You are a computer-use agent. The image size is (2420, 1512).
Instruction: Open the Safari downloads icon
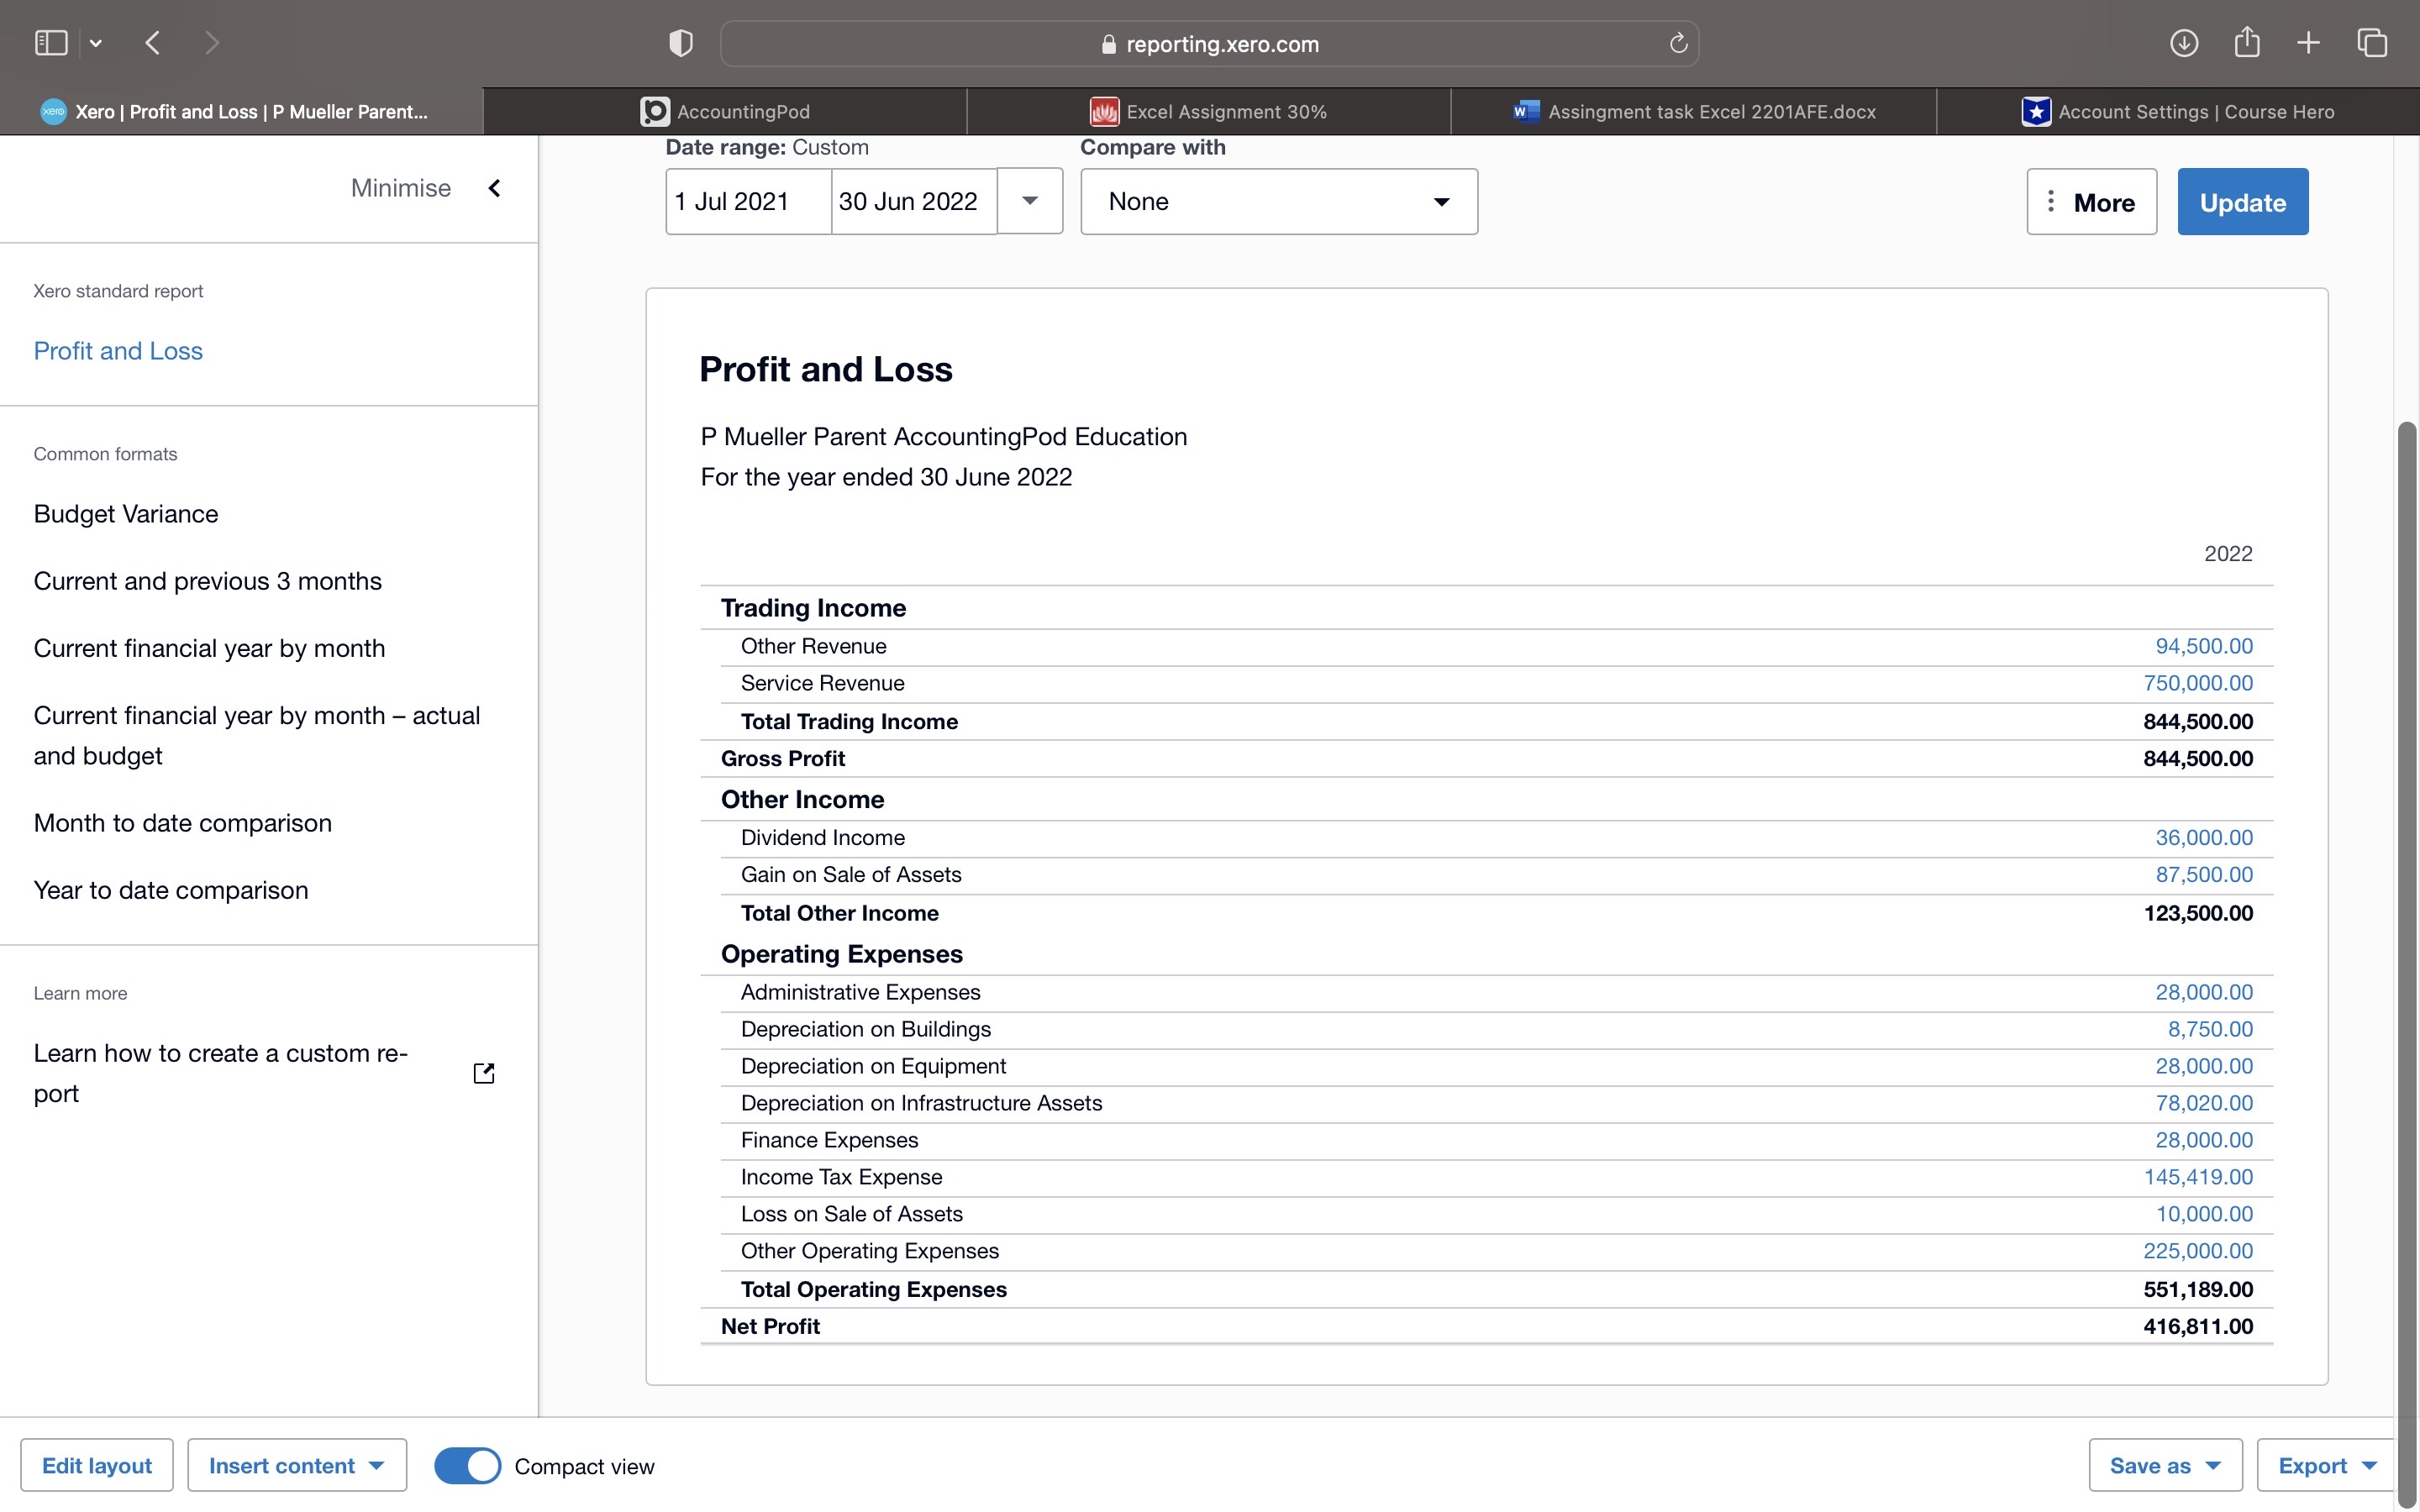point(2183,43)
